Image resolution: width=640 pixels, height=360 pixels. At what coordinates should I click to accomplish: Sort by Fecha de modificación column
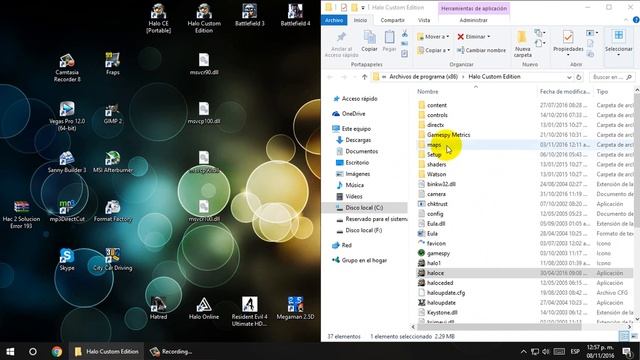[x=564, y=92]
